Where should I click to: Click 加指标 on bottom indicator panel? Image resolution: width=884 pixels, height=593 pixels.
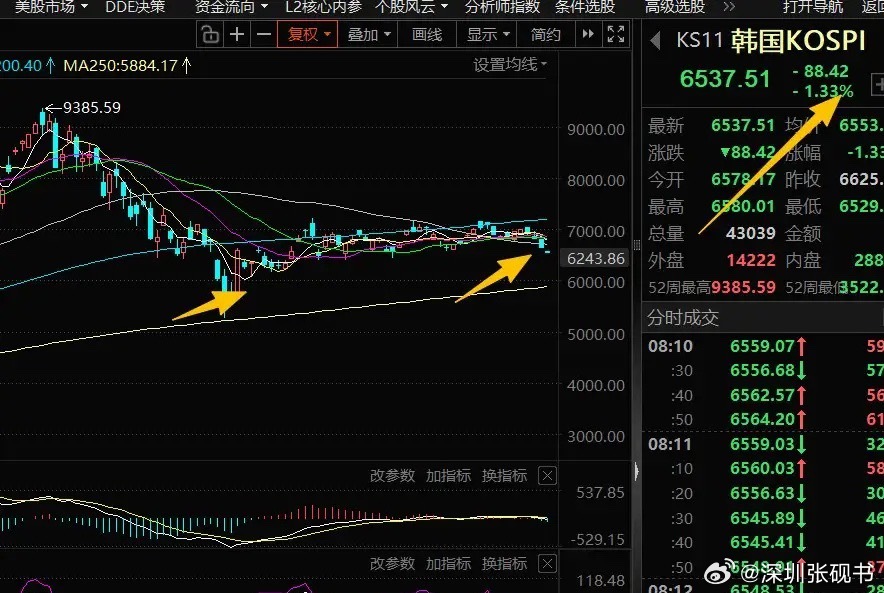click(448, 564)
